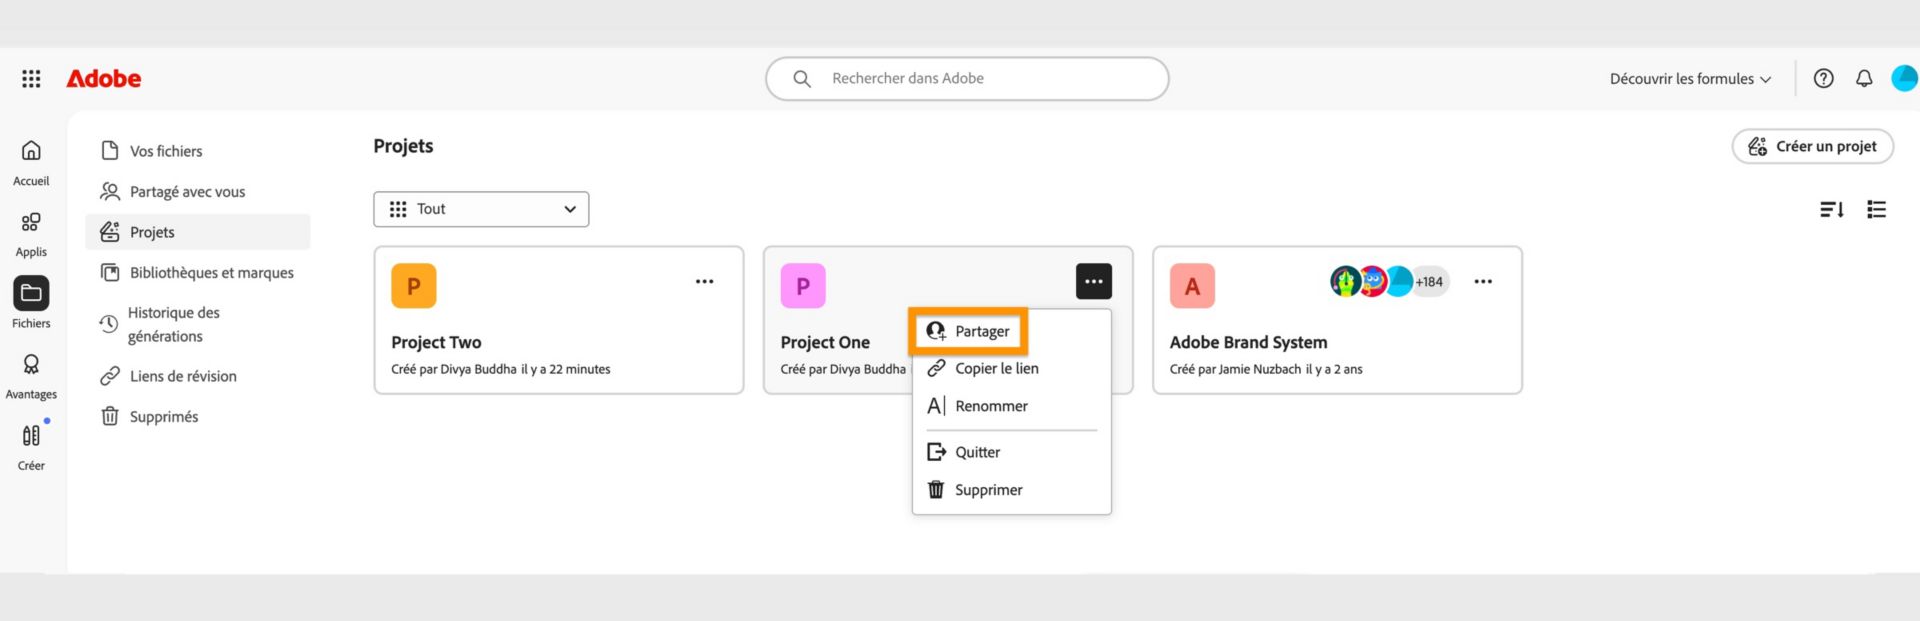Image resolution: width=1920 pixels, height=621 pixels.
Task: Open Project Two more options menu
Action: (704, 281)
